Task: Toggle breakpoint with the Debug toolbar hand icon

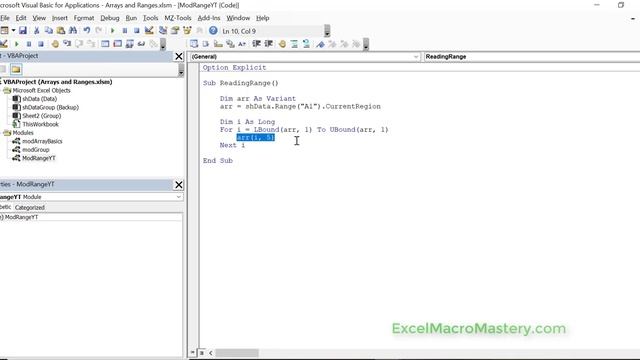Action: 55,44
